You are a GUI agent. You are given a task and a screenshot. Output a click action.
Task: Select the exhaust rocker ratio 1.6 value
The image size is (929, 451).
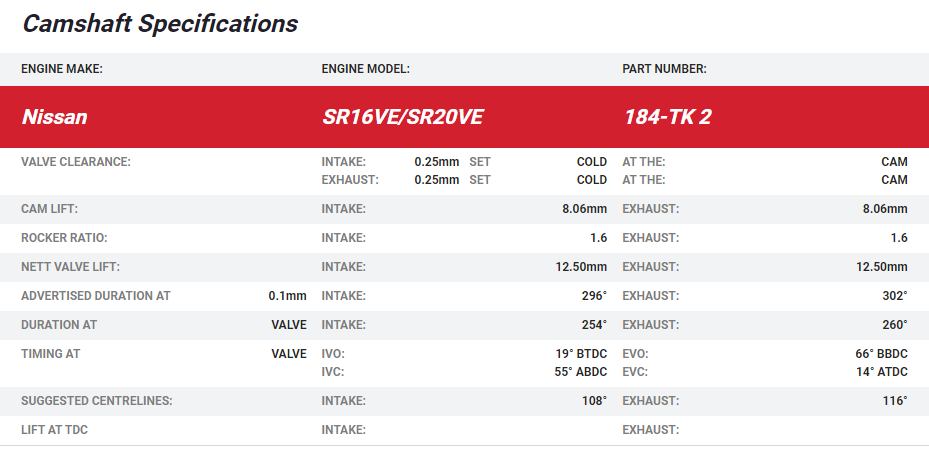[898, 238]
